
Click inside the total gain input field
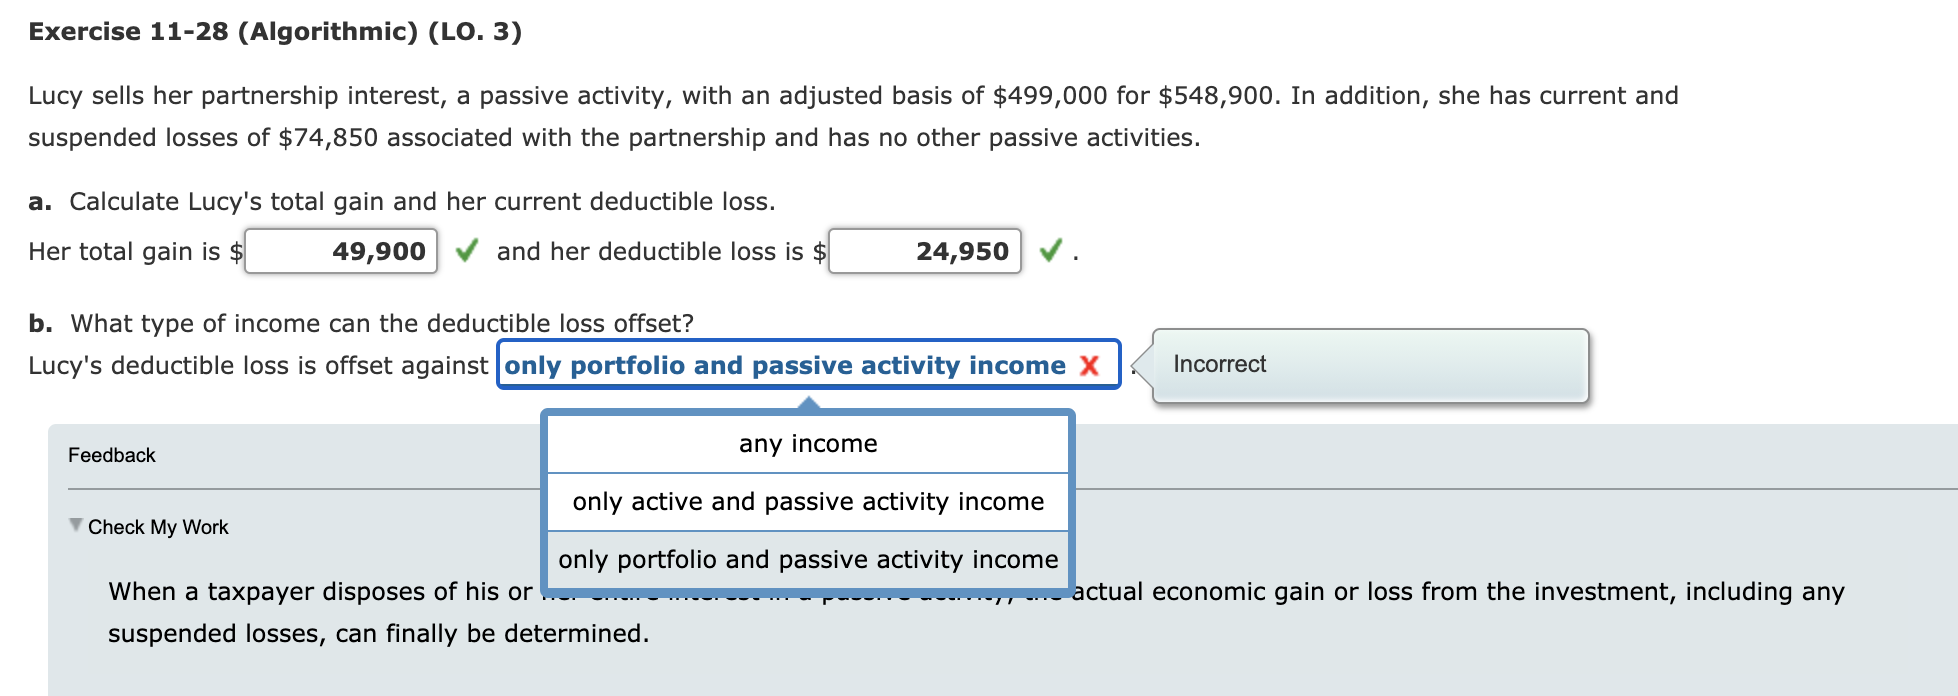tap(340, 251)
